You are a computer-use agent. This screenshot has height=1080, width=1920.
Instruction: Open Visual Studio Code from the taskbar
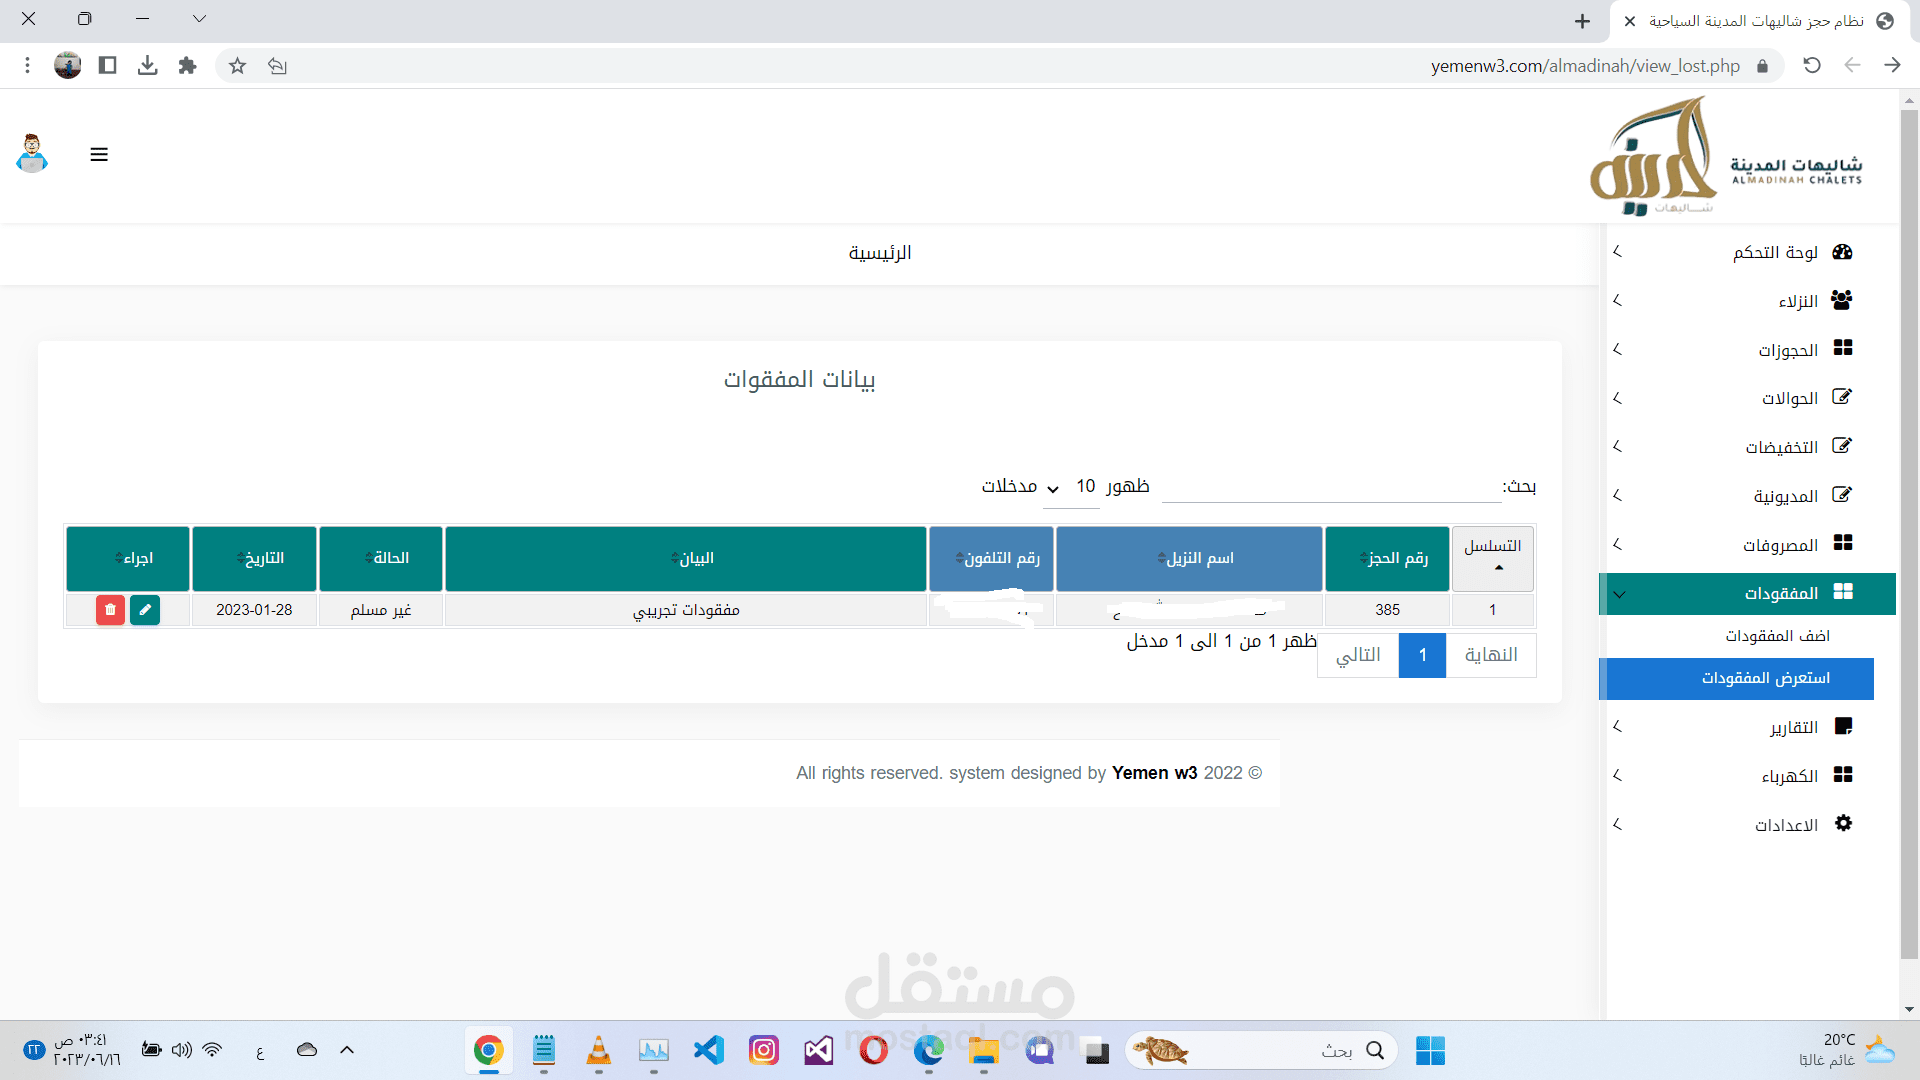pyautogui.click(x=709, y=1050)
